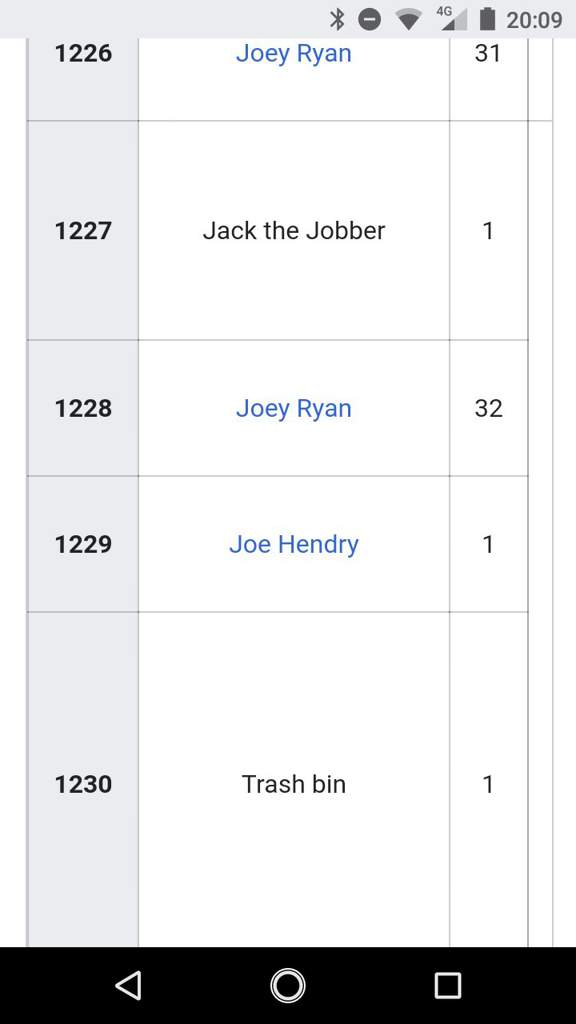This screenshot has height=1024, width=576.
Task: Tap row number 1229 cell
Action: click(x=83, y=544)
